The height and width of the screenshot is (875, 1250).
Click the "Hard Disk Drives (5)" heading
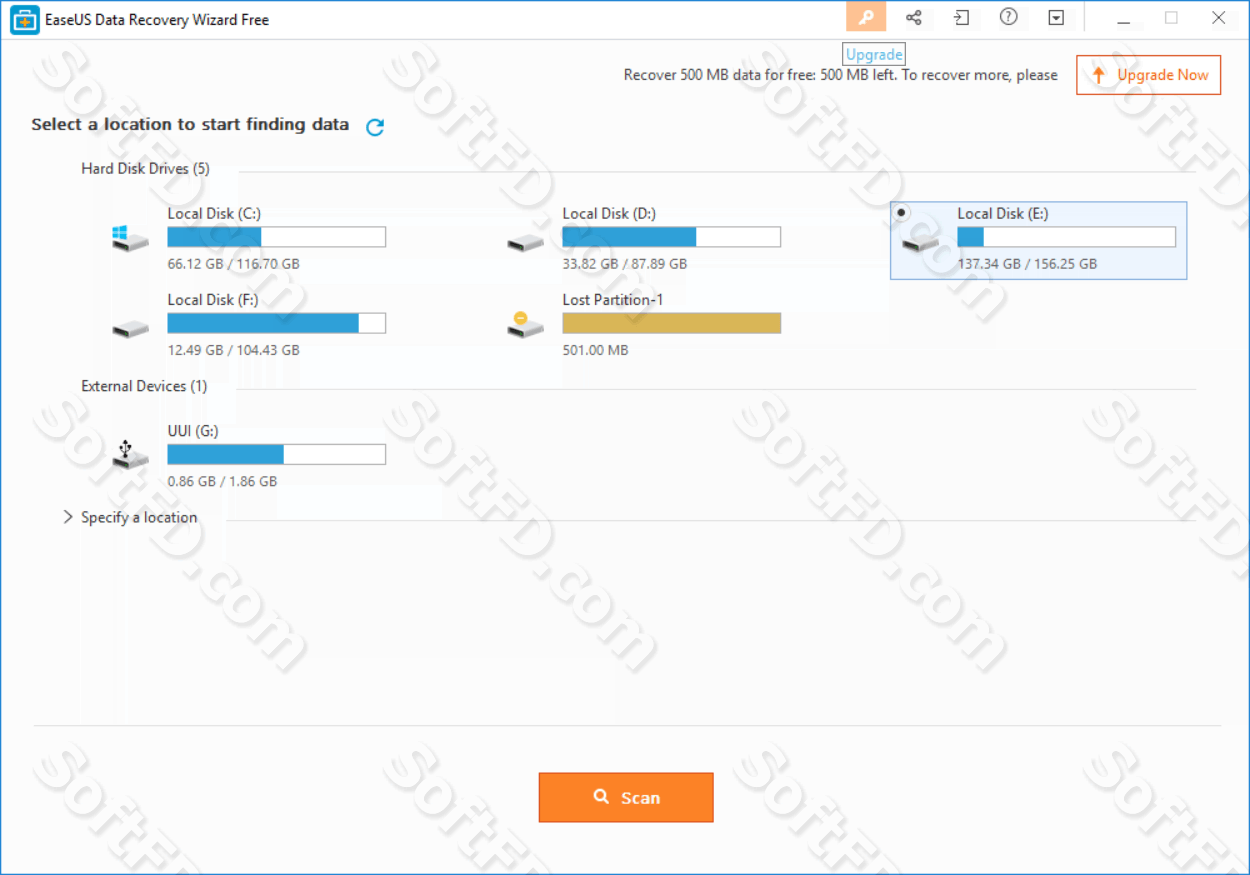coord(146,168)
